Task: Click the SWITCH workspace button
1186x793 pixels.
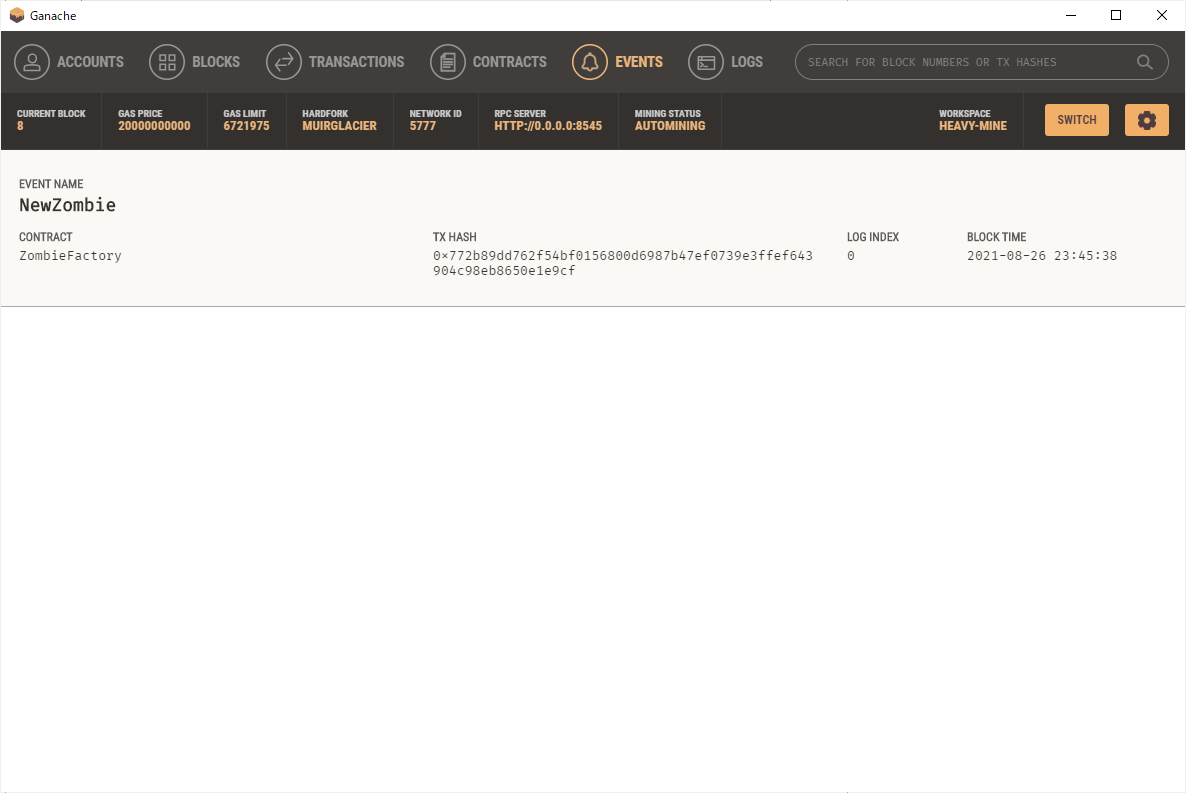Action: point(1076,120)
